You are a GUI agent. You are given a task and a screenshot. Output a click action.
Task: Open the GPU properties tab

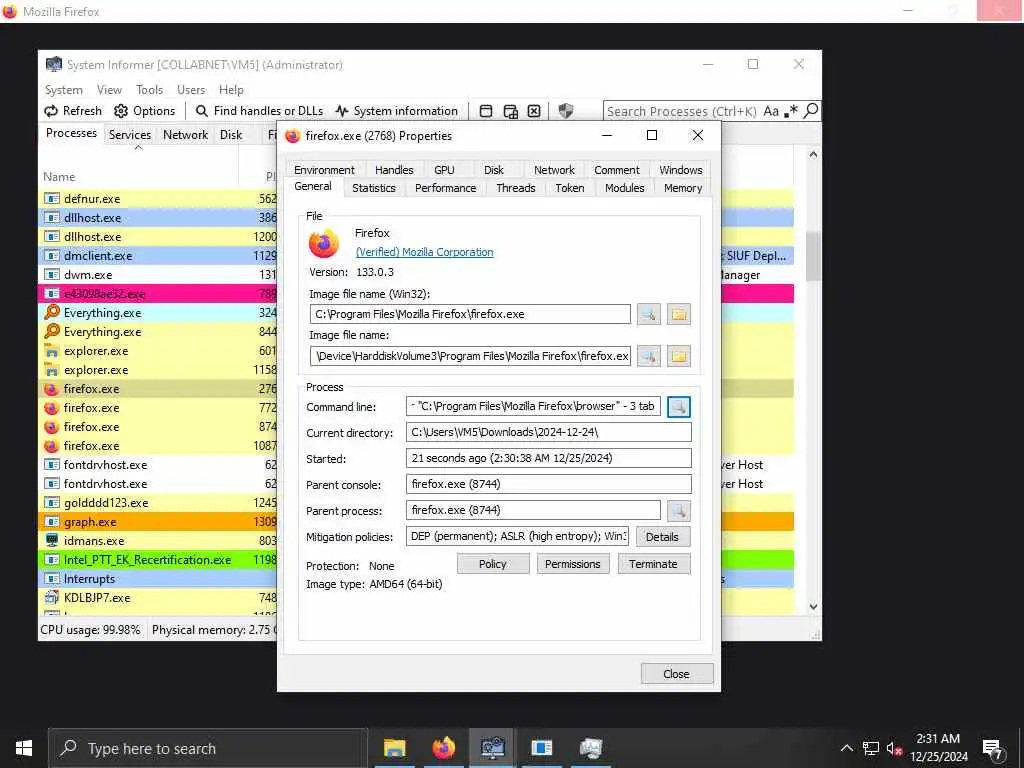(x=444, y=170)
